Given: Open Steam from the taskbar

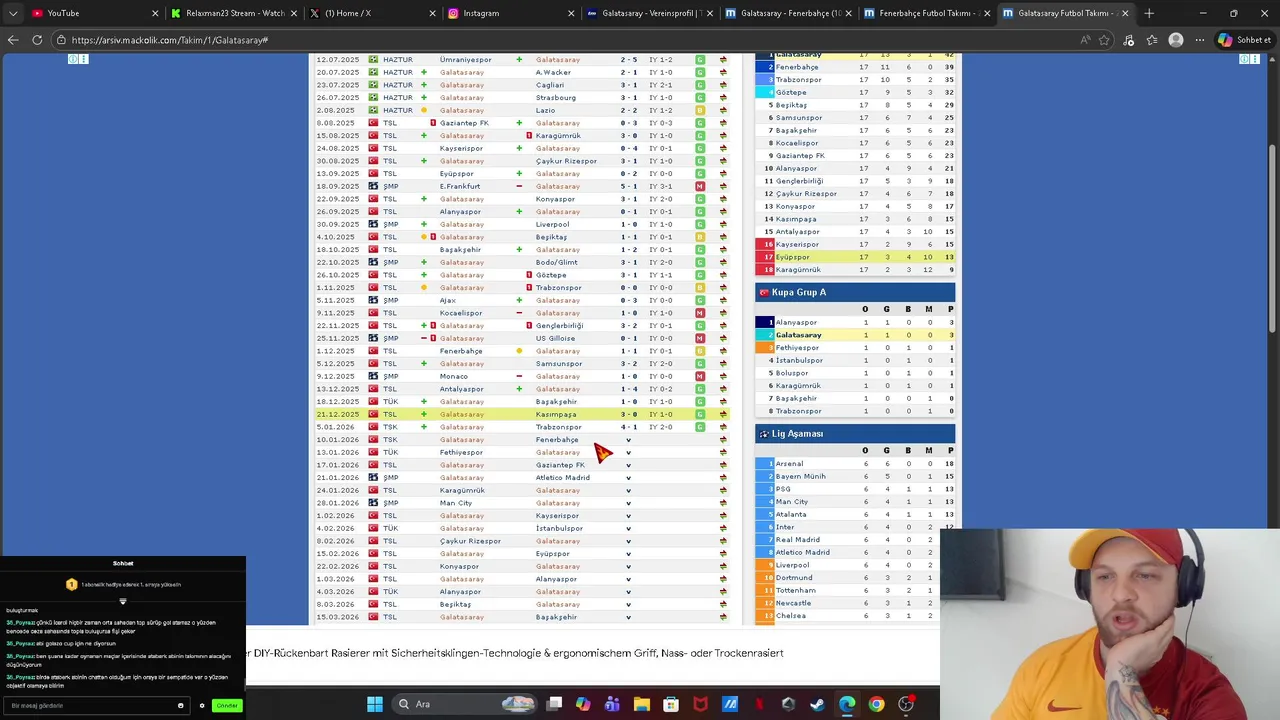Looking at the screenshot, I should pos(817,704).
